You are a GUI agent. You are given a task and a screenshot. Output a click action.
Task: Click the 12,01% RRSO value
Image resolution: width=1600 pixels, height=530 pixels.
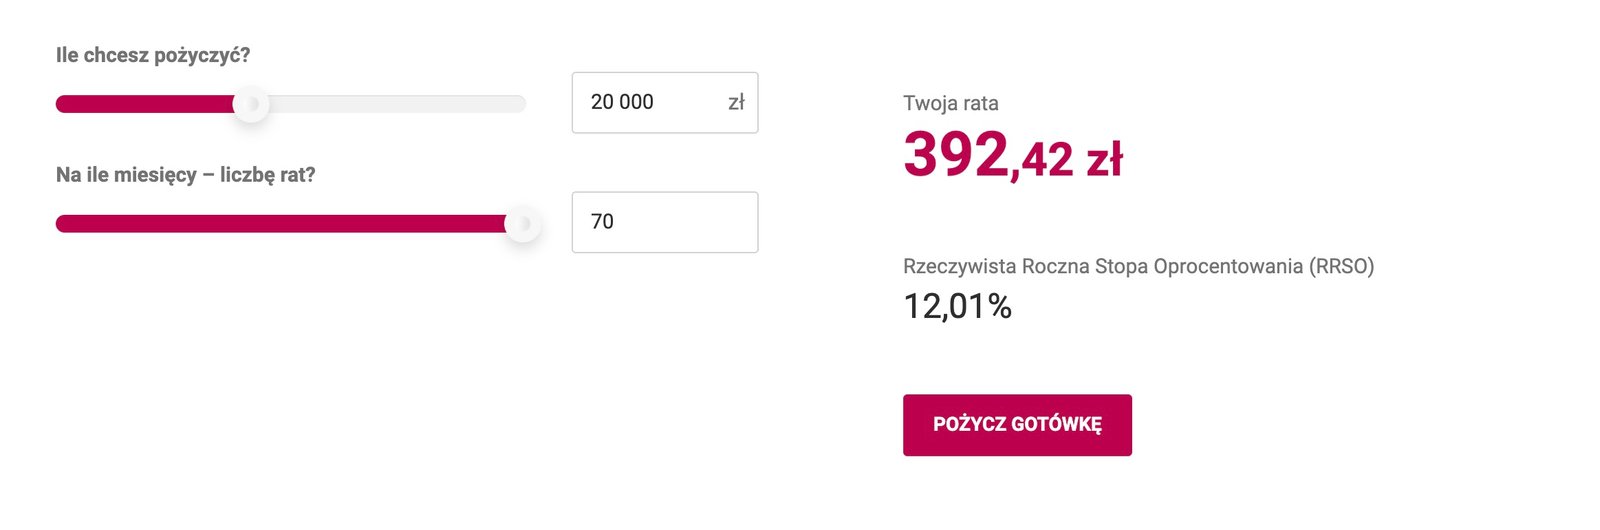click(957, 306)
